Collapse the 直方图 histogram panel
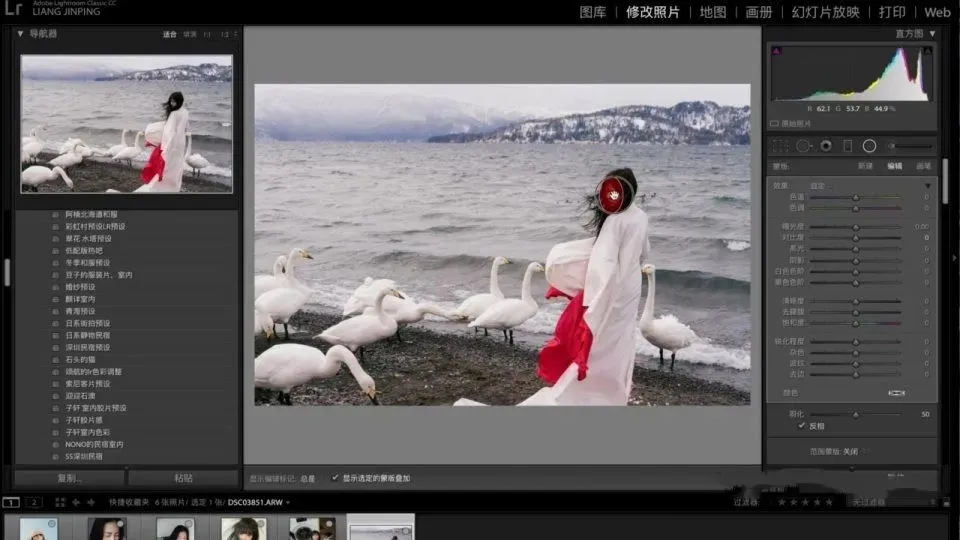Screen dimensions: 960x540 point(932,33)
